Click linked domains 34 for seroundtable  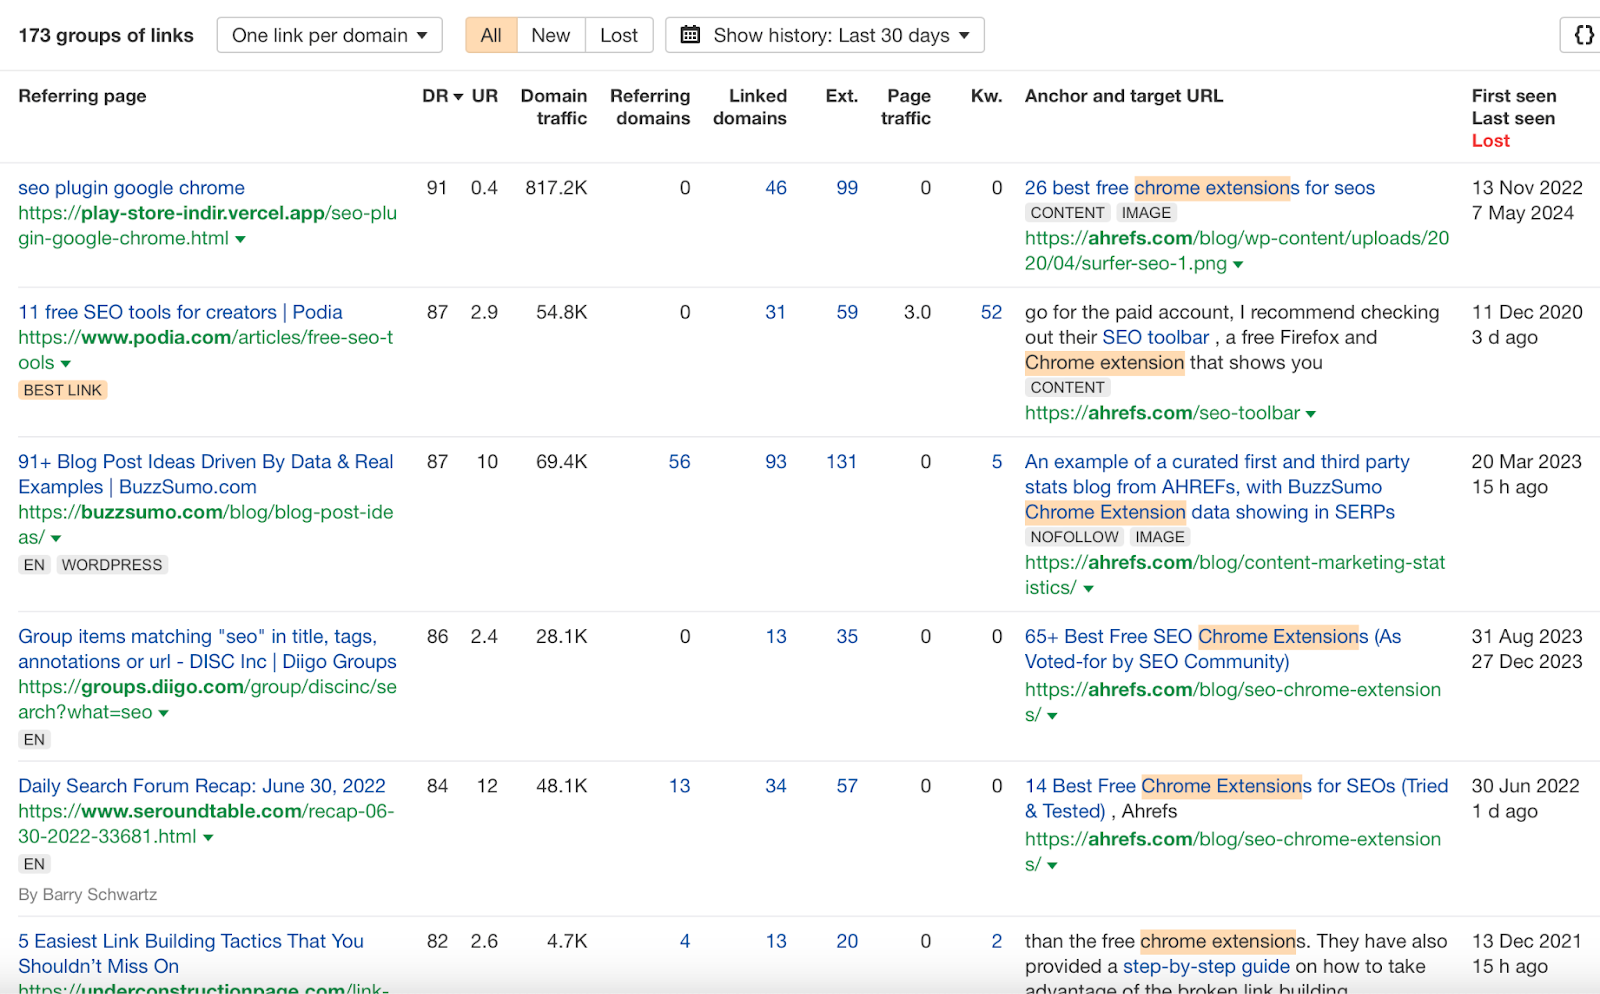[x=776, y=786]
